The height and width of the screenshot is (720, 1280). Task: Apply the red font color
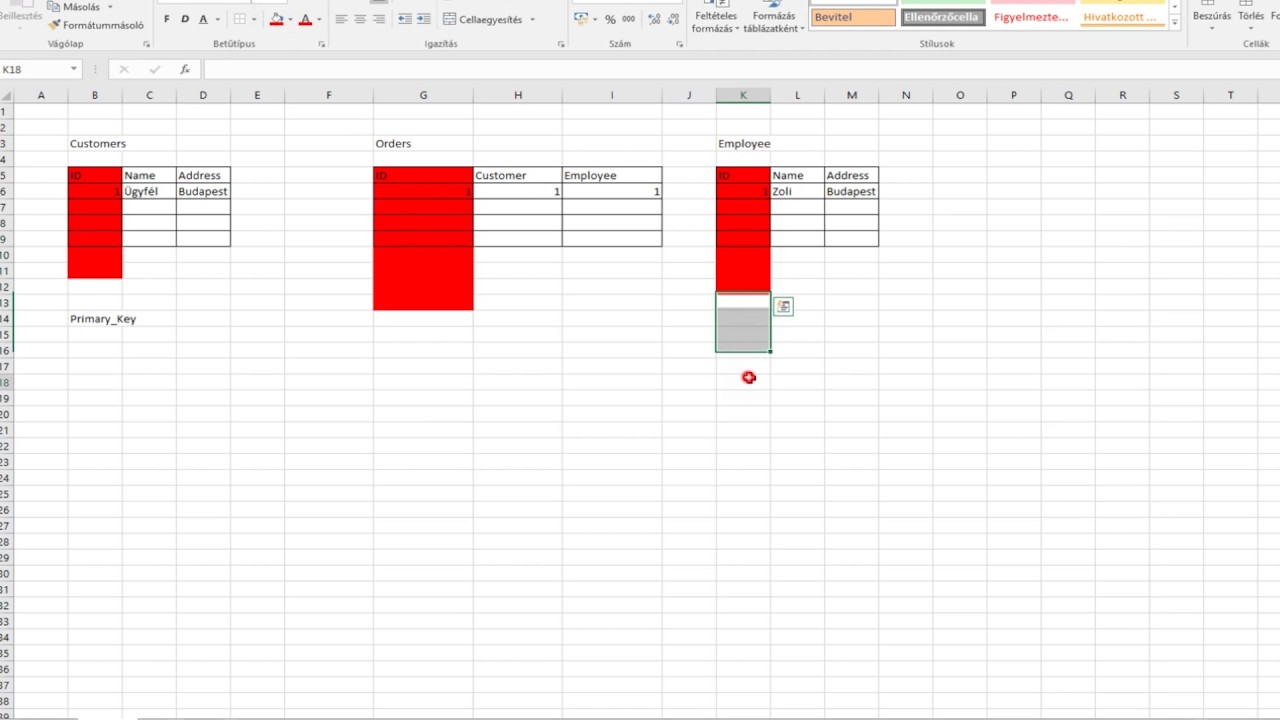pyautogui.click(x=306, y=19)
